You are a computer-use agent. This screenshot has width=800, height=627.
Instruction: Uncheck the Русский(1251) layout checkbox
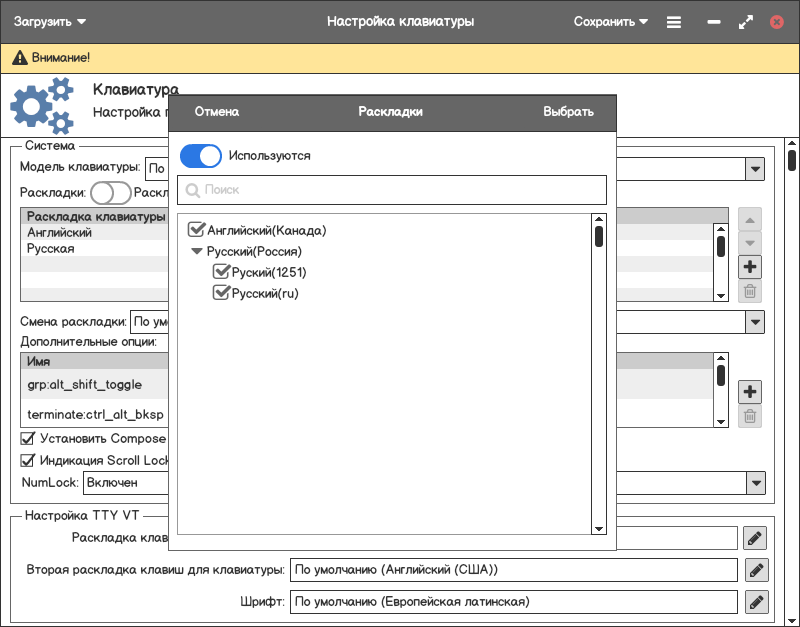coord(221,272)
